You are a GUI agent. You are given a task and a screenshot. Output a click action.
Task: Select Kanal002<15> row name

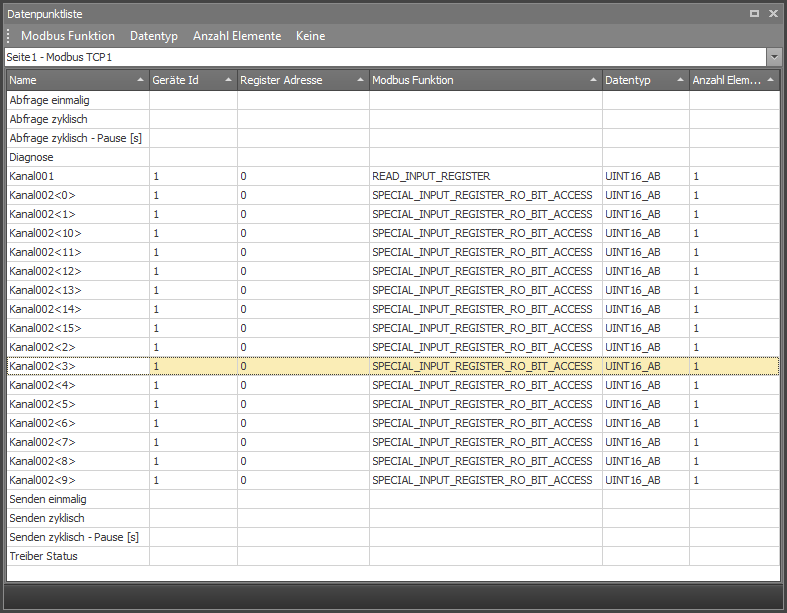78,328
